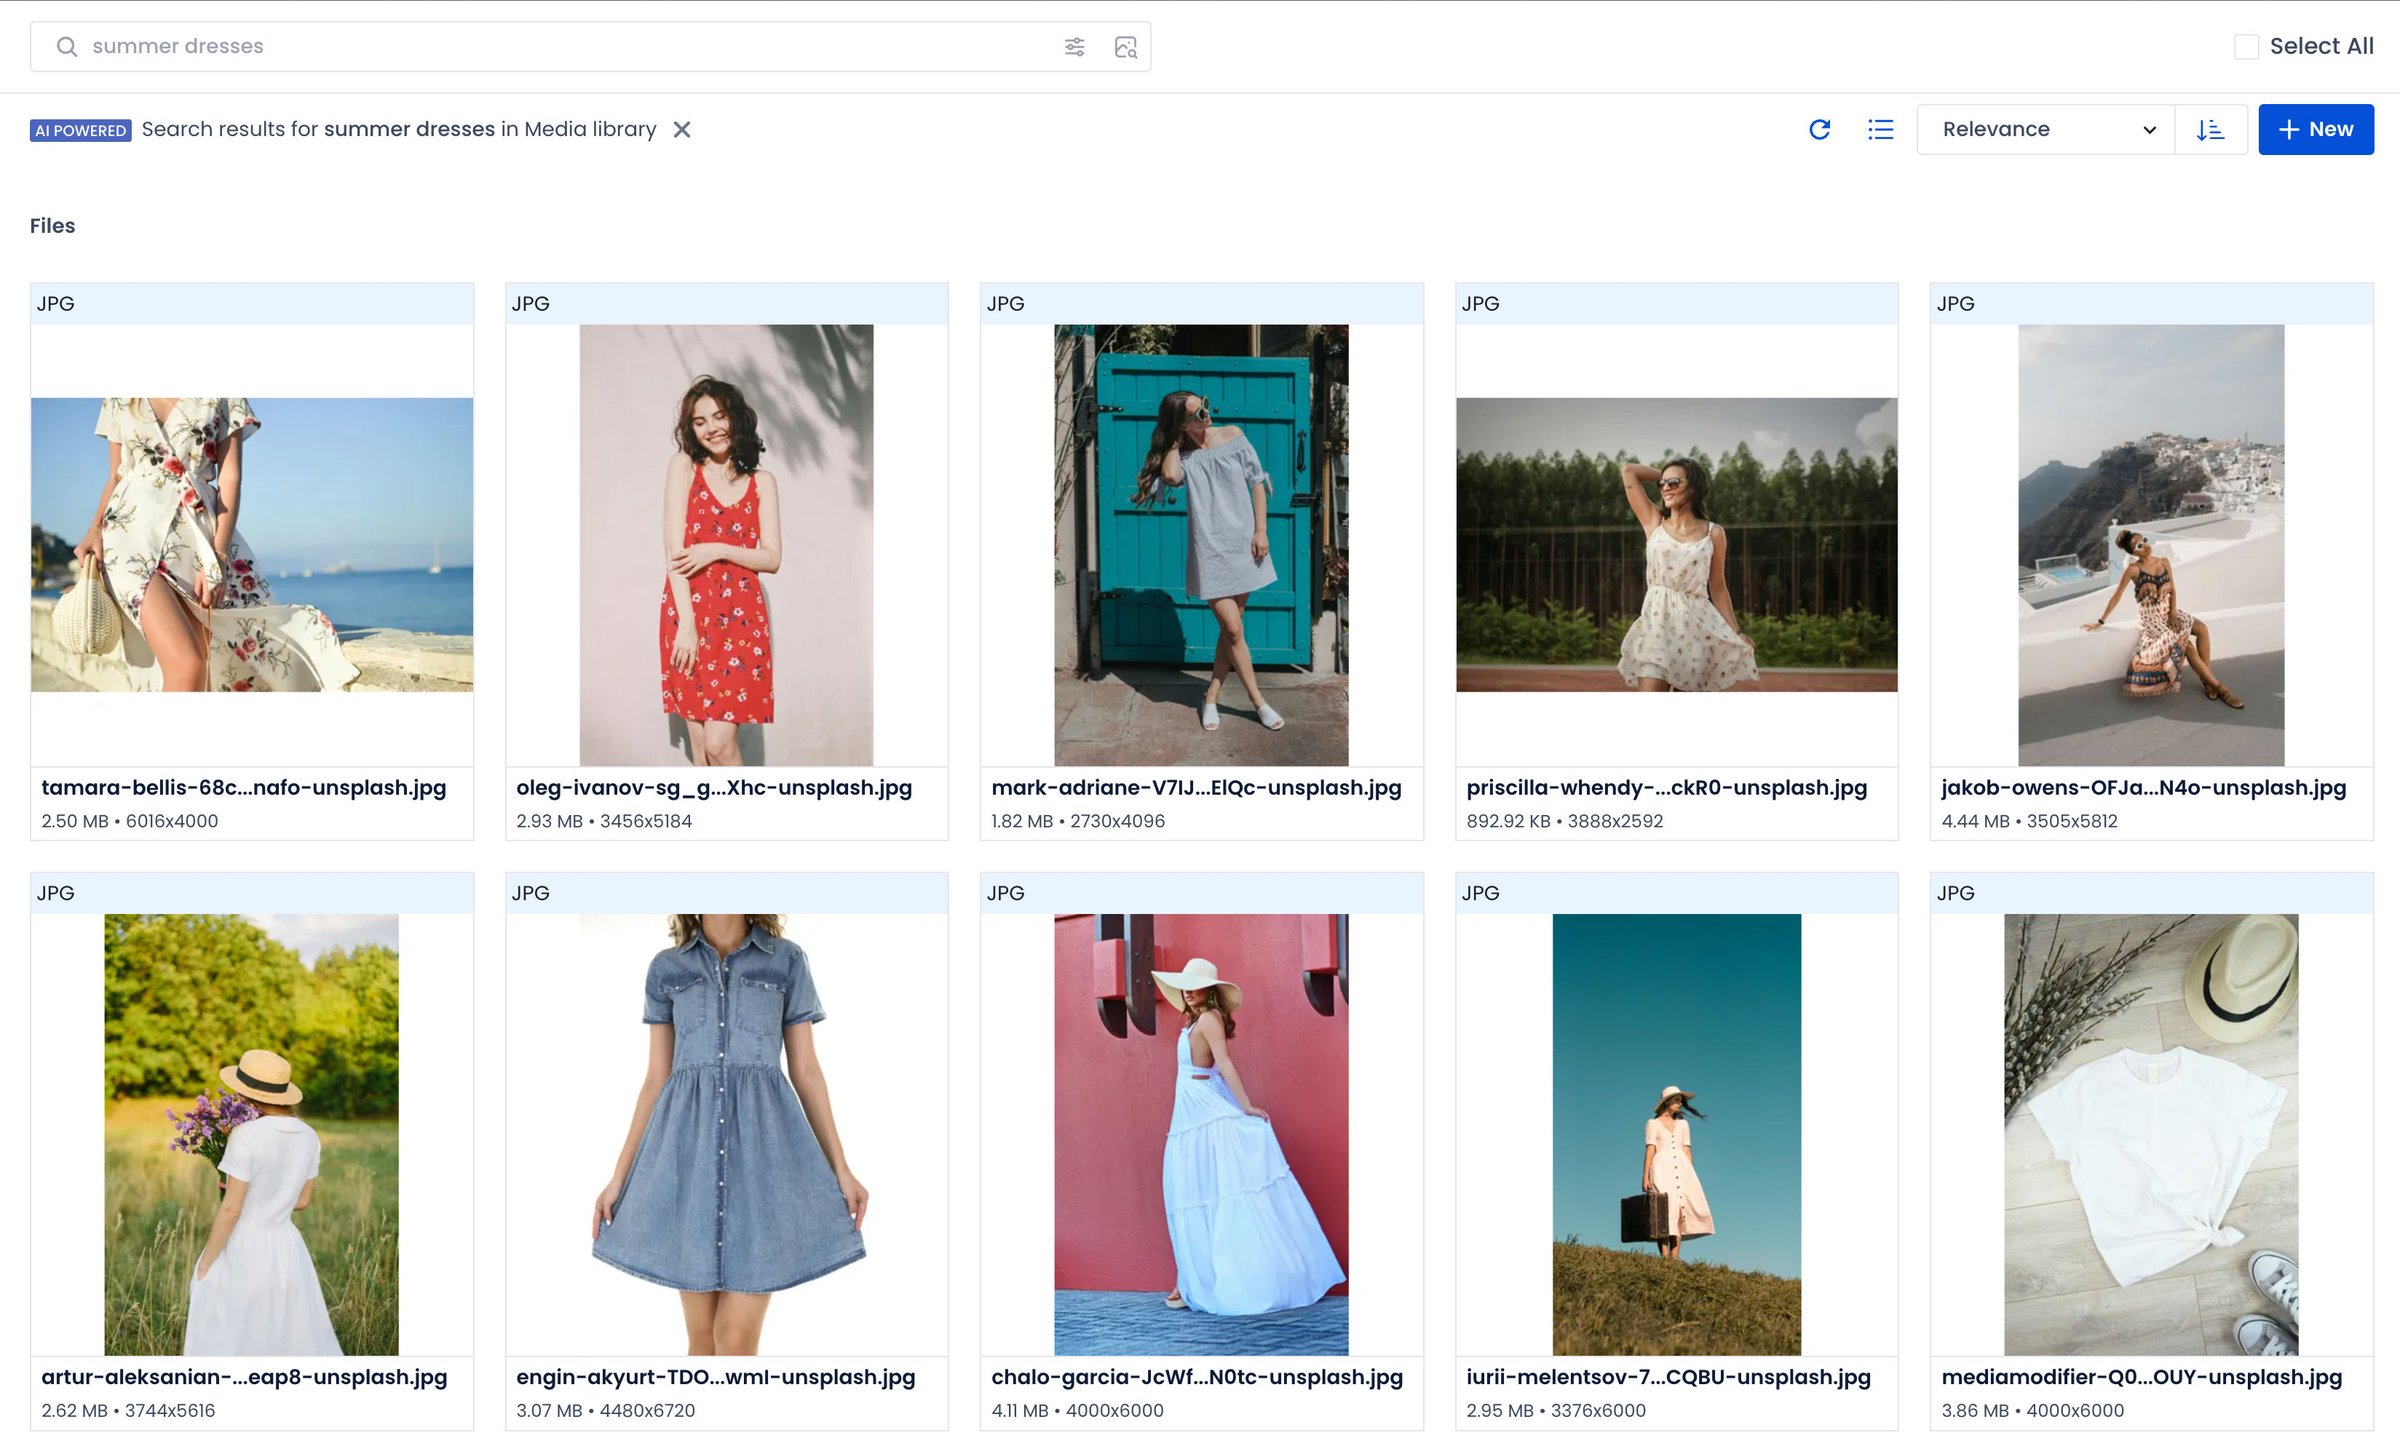This screenshot has width=2400, height=1446.
Task: Click the 4.11 MB • 4000x6000 file info
Action: coord(1078,1410)
